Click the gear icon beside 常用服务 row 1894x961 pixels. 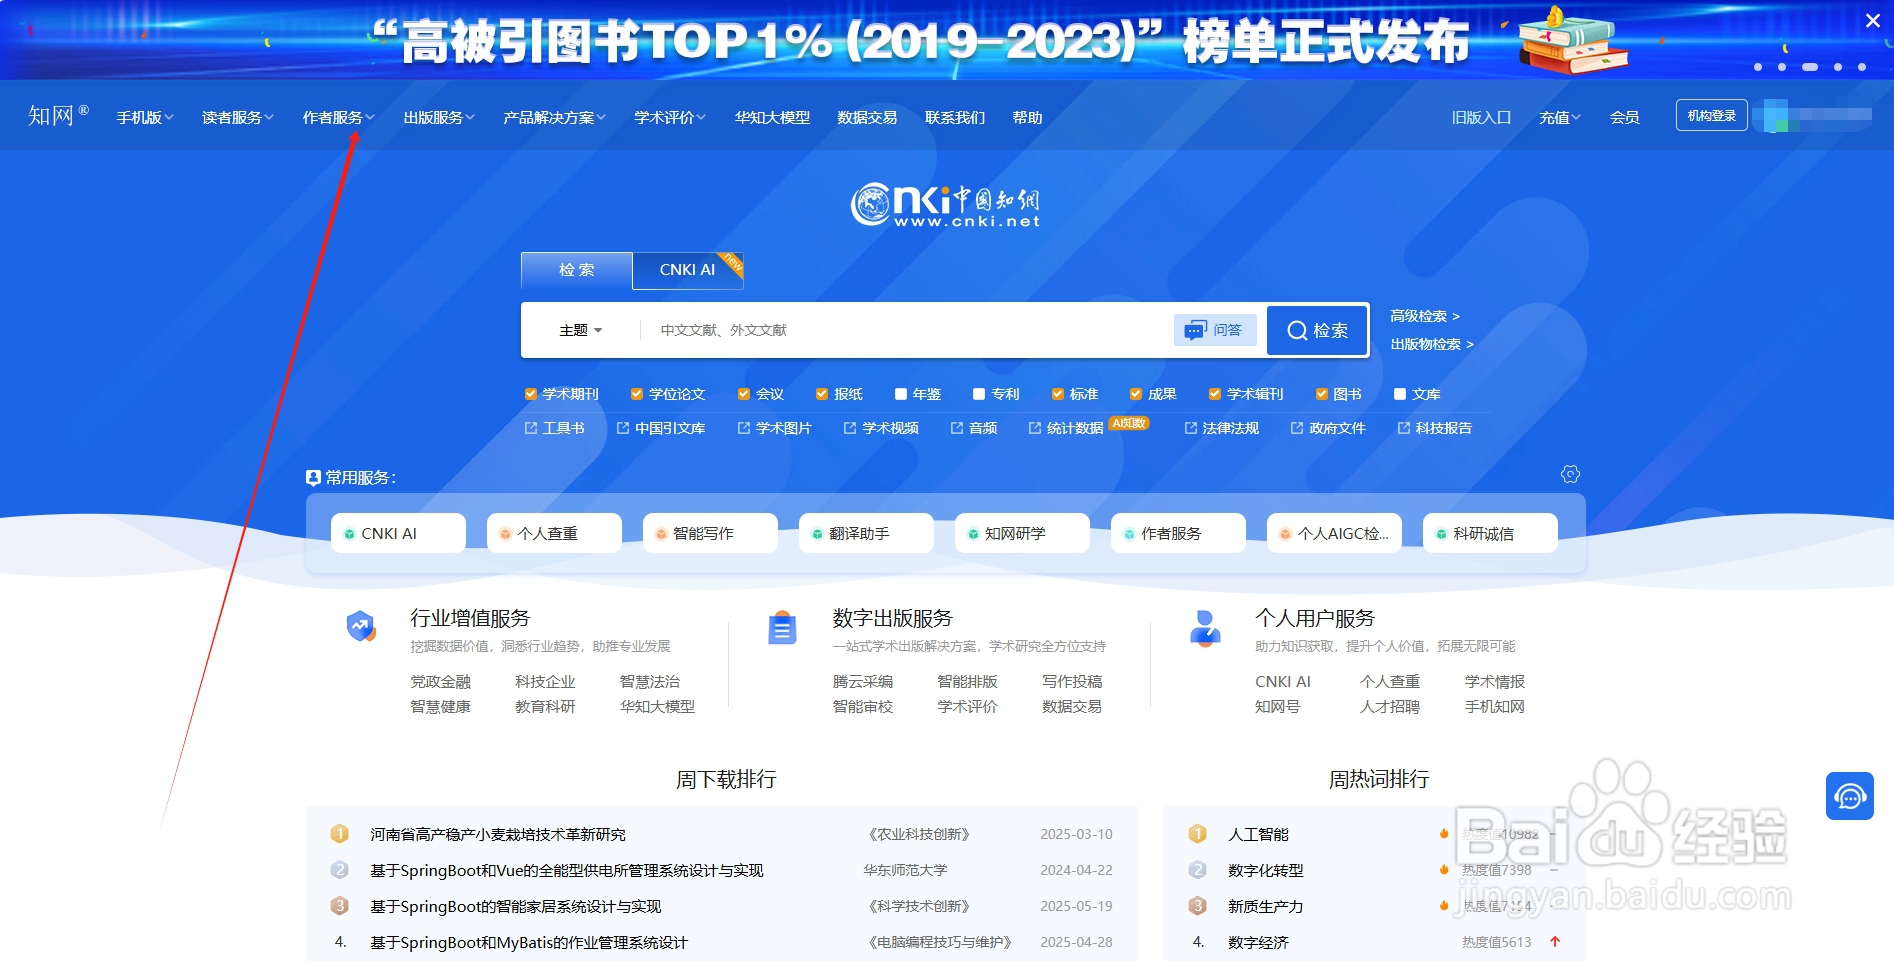(1569, 474)
